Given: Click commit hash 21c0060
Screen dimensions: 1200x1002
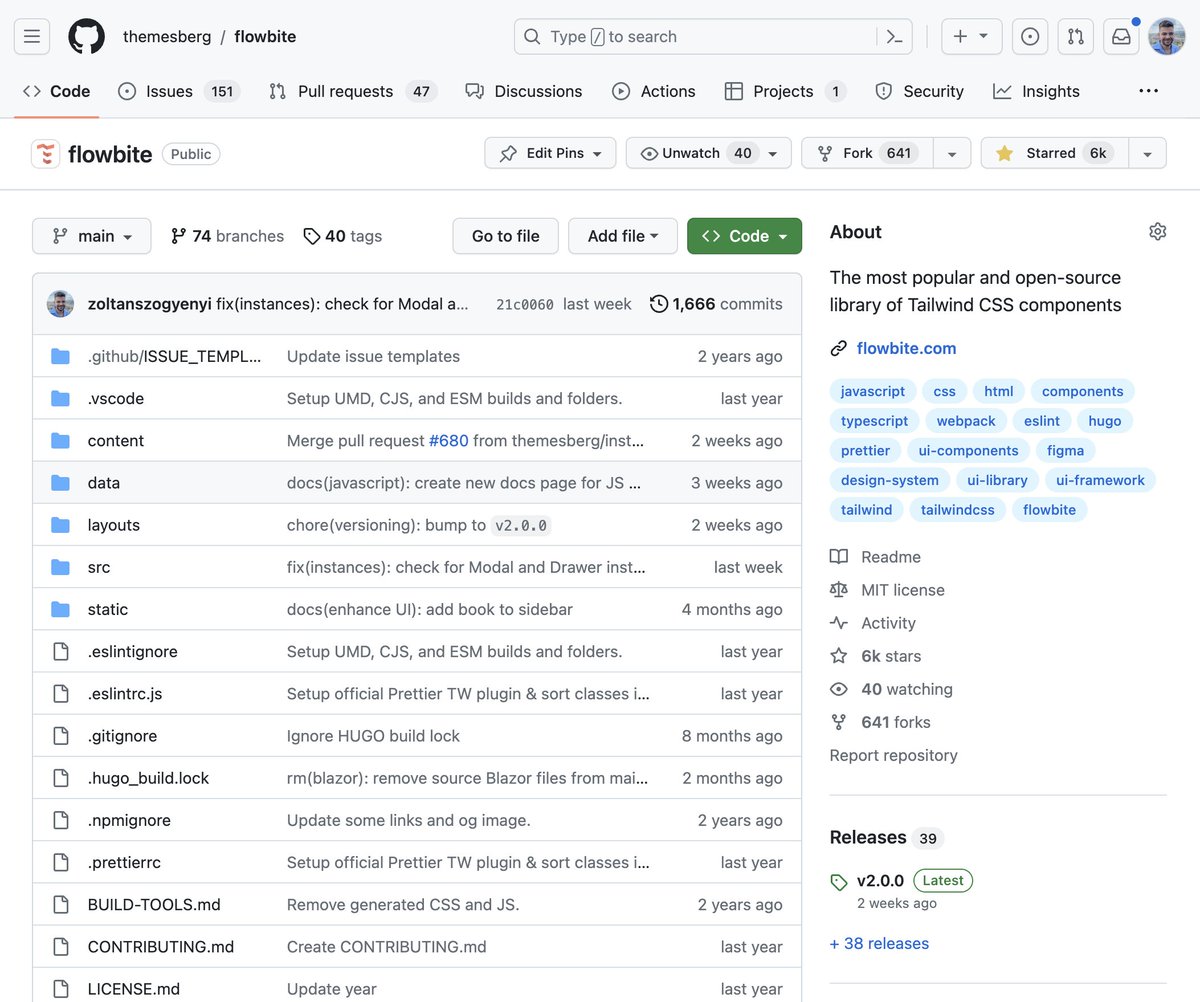Looking at the screenshot, I should coord(525,305).
